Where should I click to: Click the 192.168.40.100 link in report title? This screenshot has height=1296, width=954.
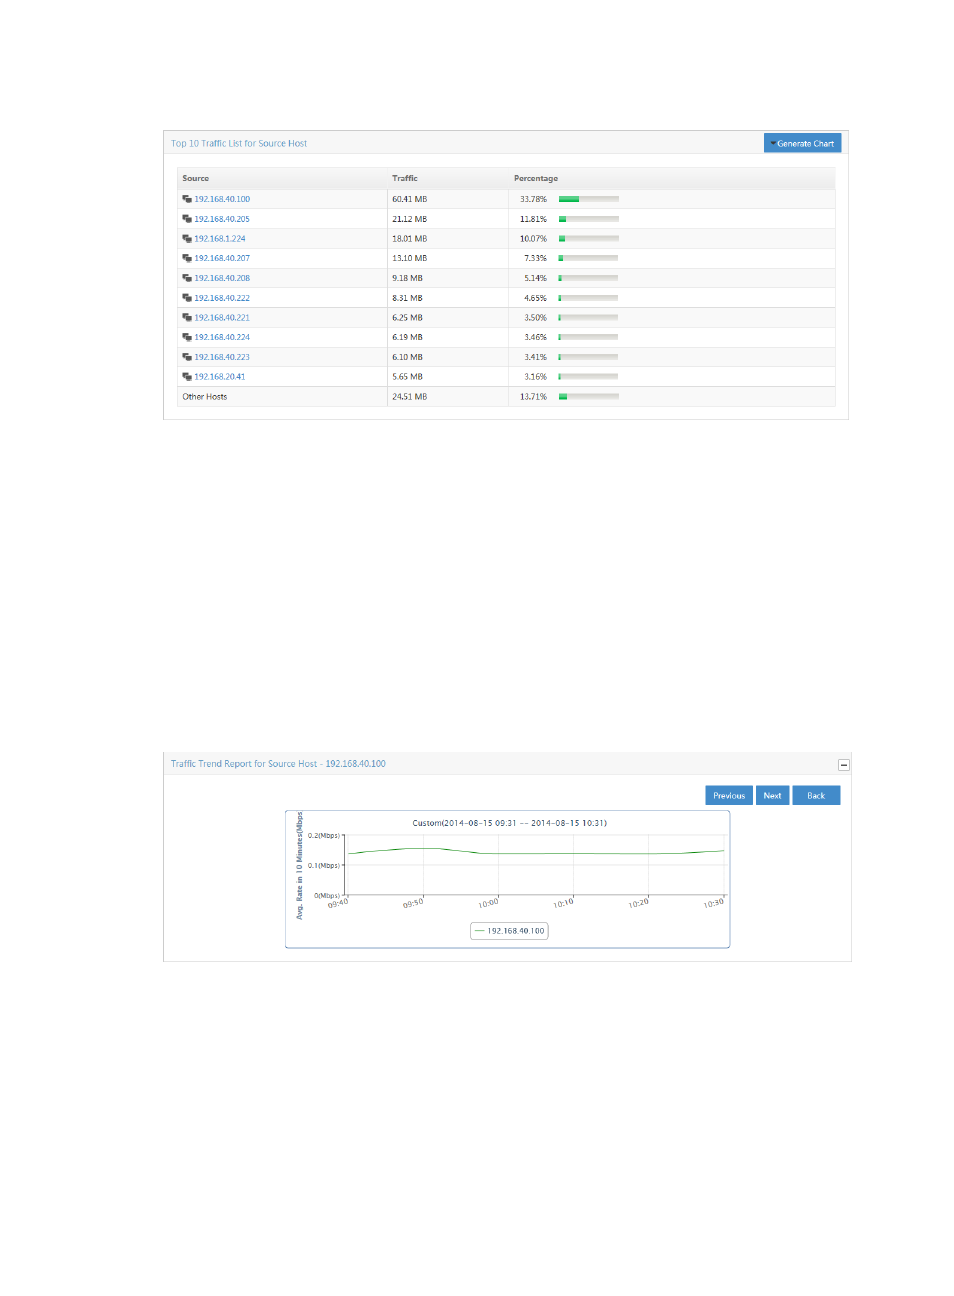pyautogui.click(x=355, y=764)
